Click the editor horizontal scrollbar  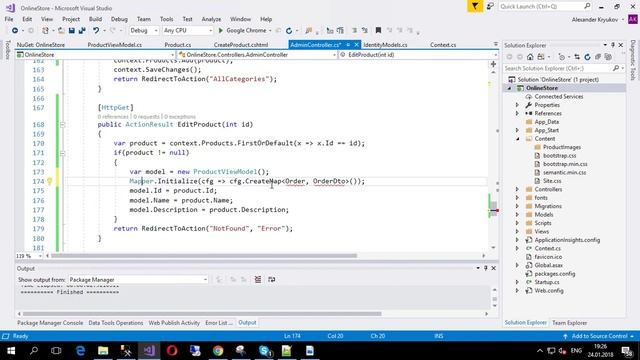204,256
